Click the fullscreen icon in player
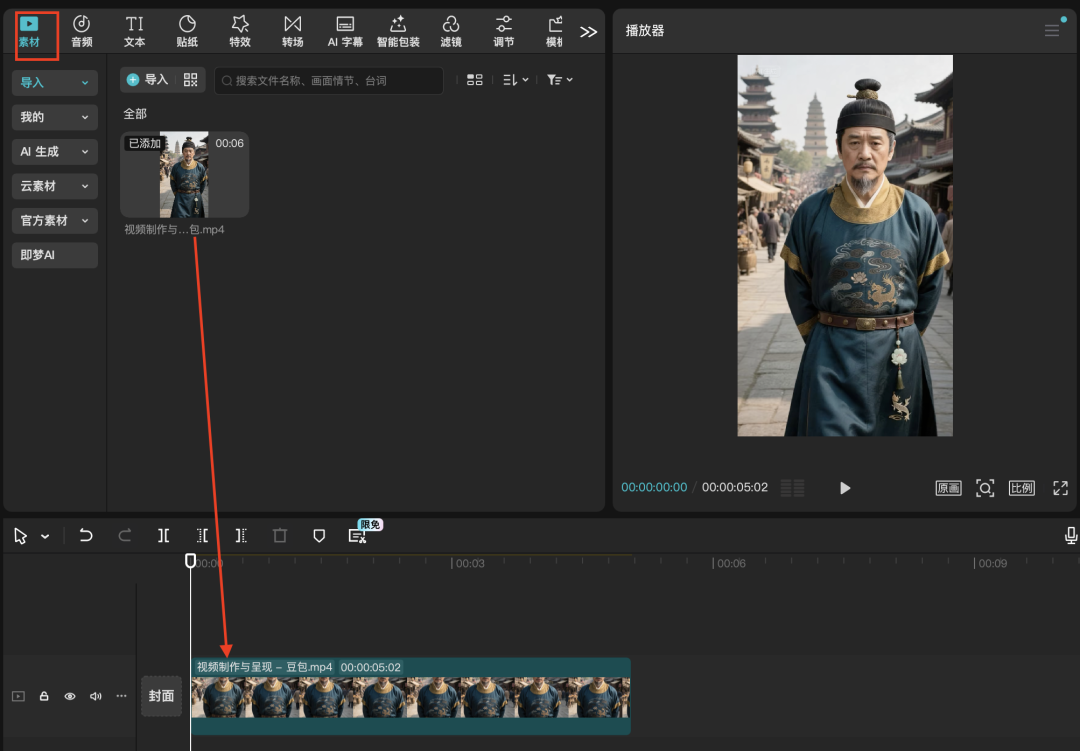This screenshot has width=1080, height=751. [1060, 488]
